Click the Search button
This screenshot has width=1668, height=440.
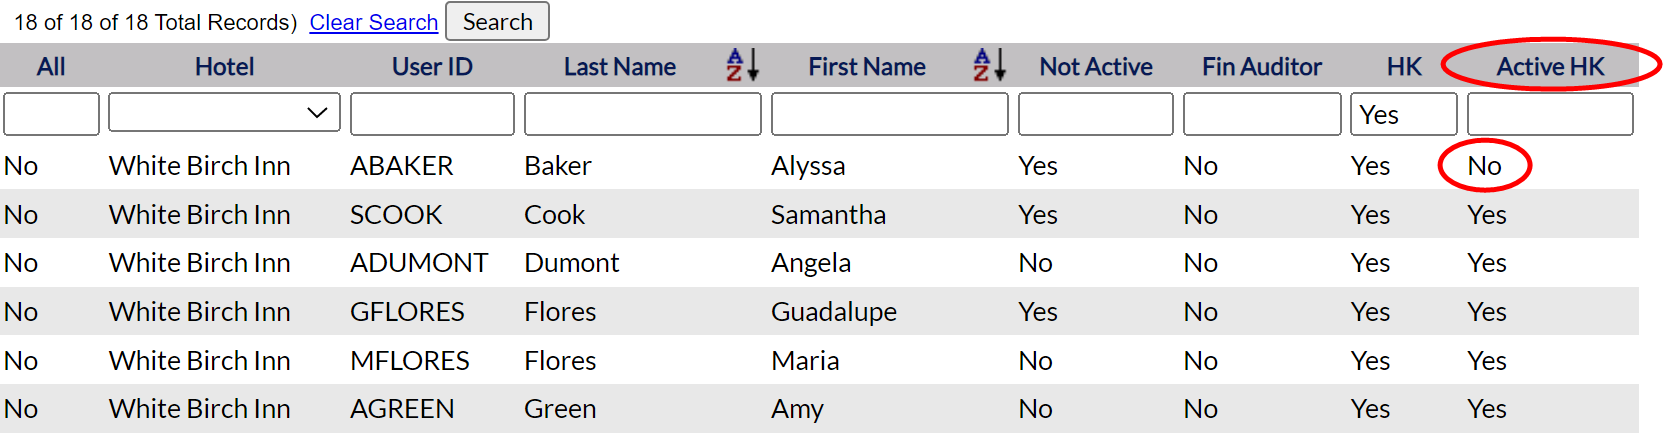[x=497, y=22]
